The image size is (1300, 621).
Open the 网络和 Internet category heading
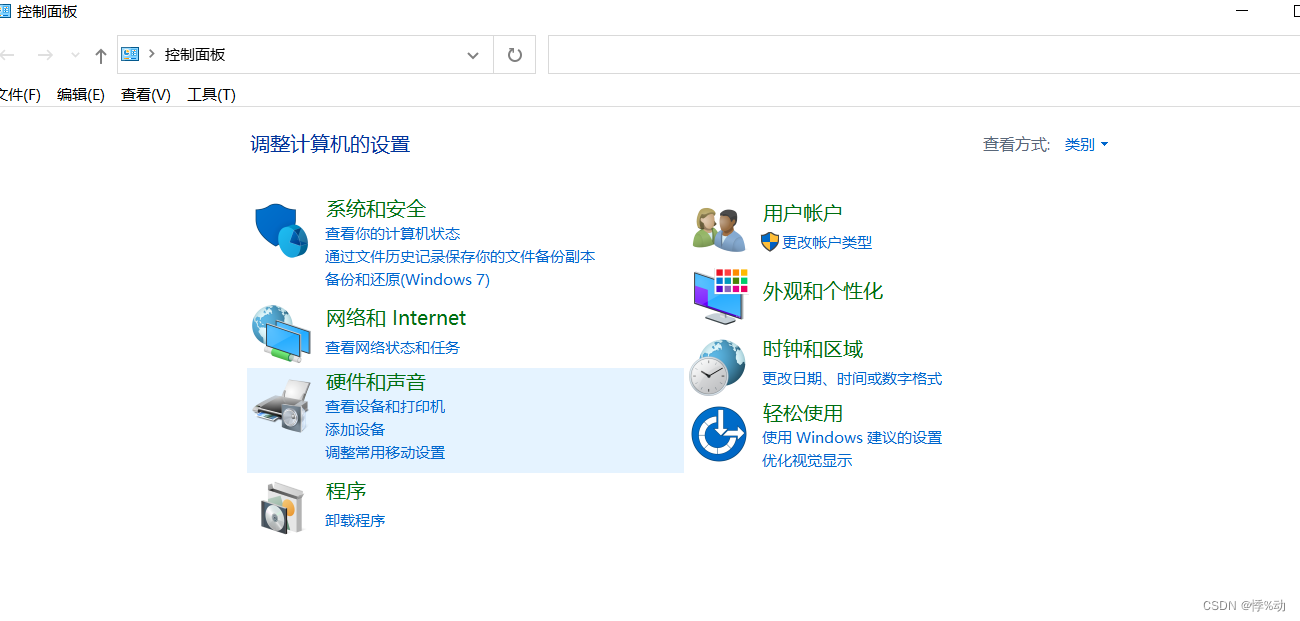tap(396, 318)
